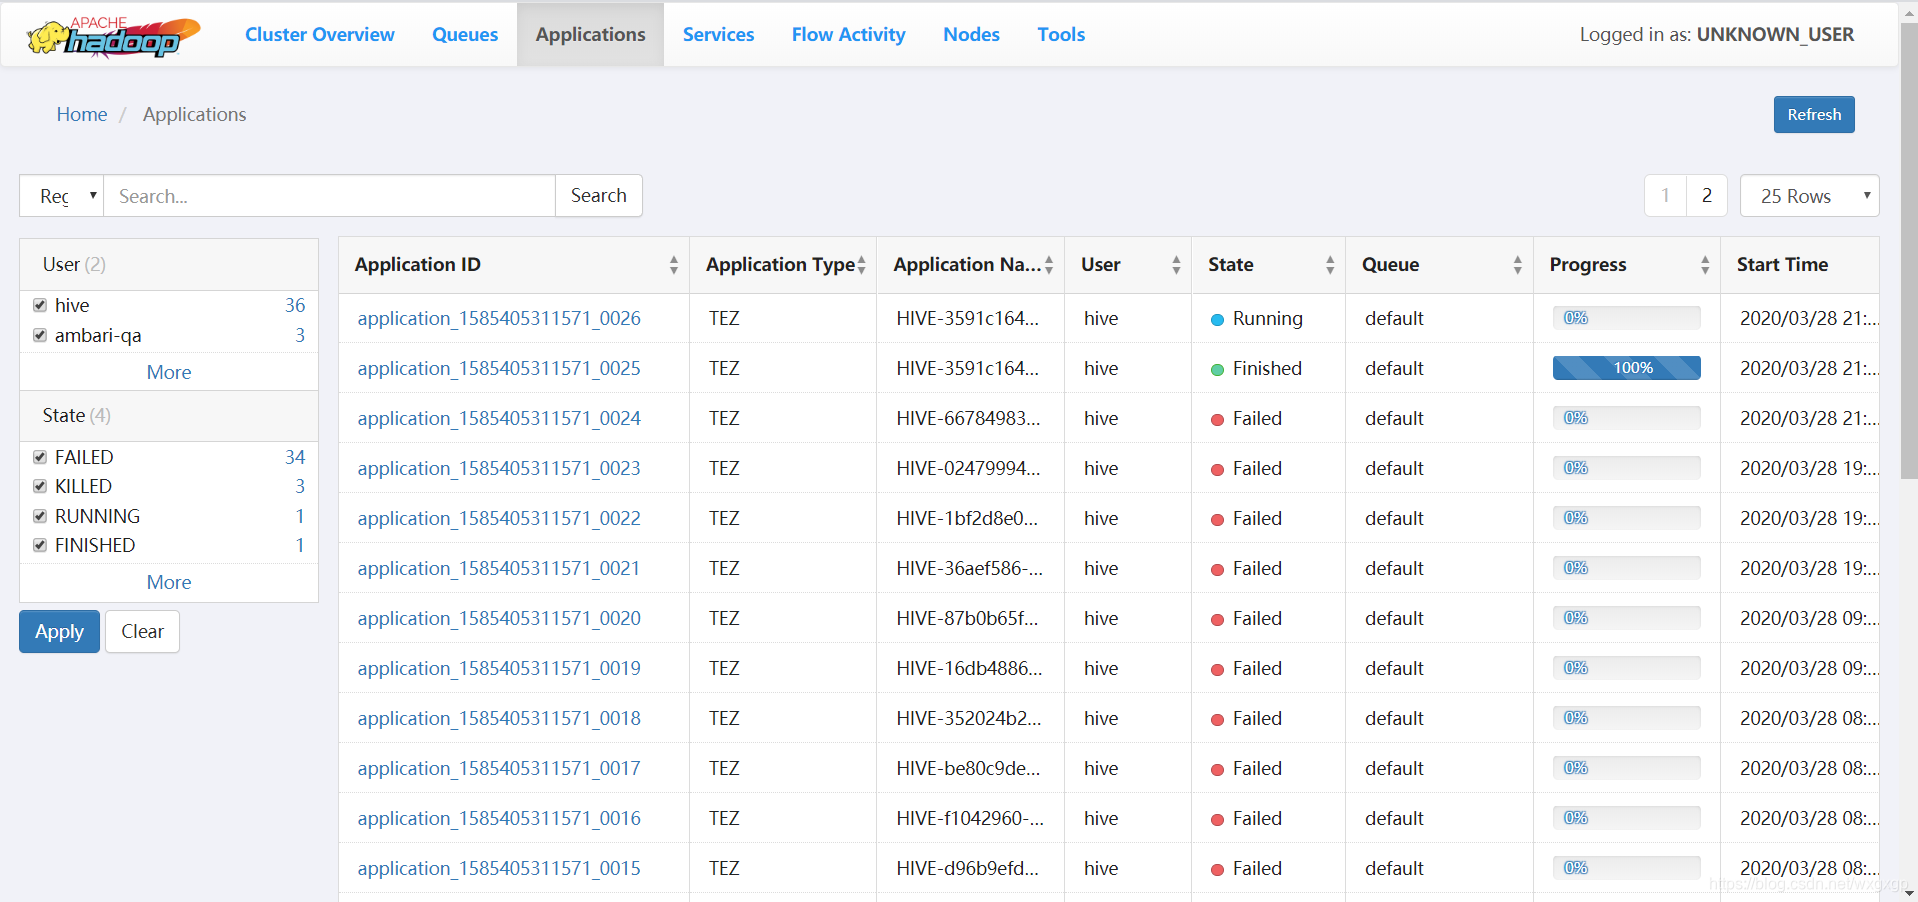Open application_1585405311571_0017 link
The image size is (1918, 902).
(499, 769)
